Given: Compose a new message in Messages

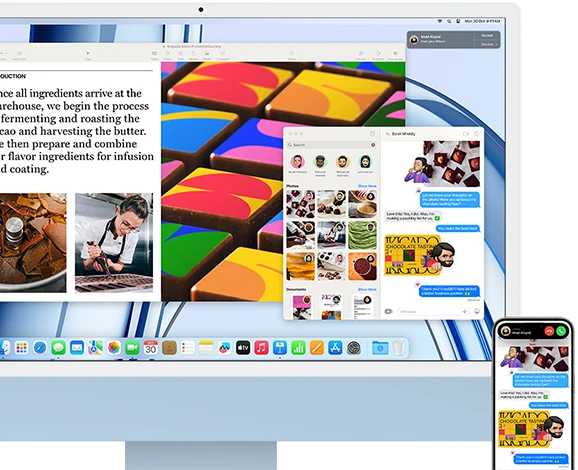Looking at the screenshot, I should (x=372, y=133).
